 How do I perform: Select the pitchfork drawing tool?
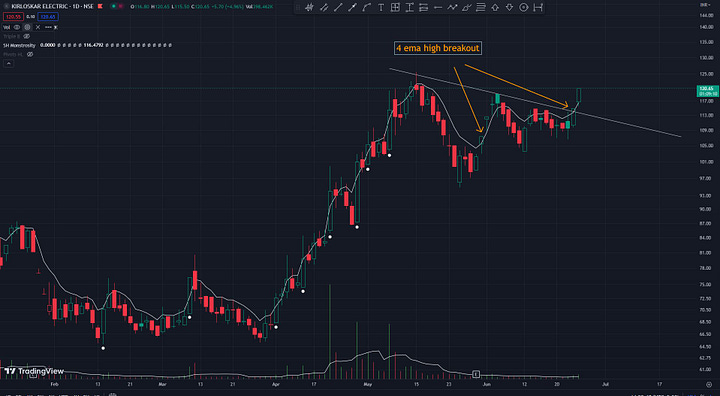point(309,7)
